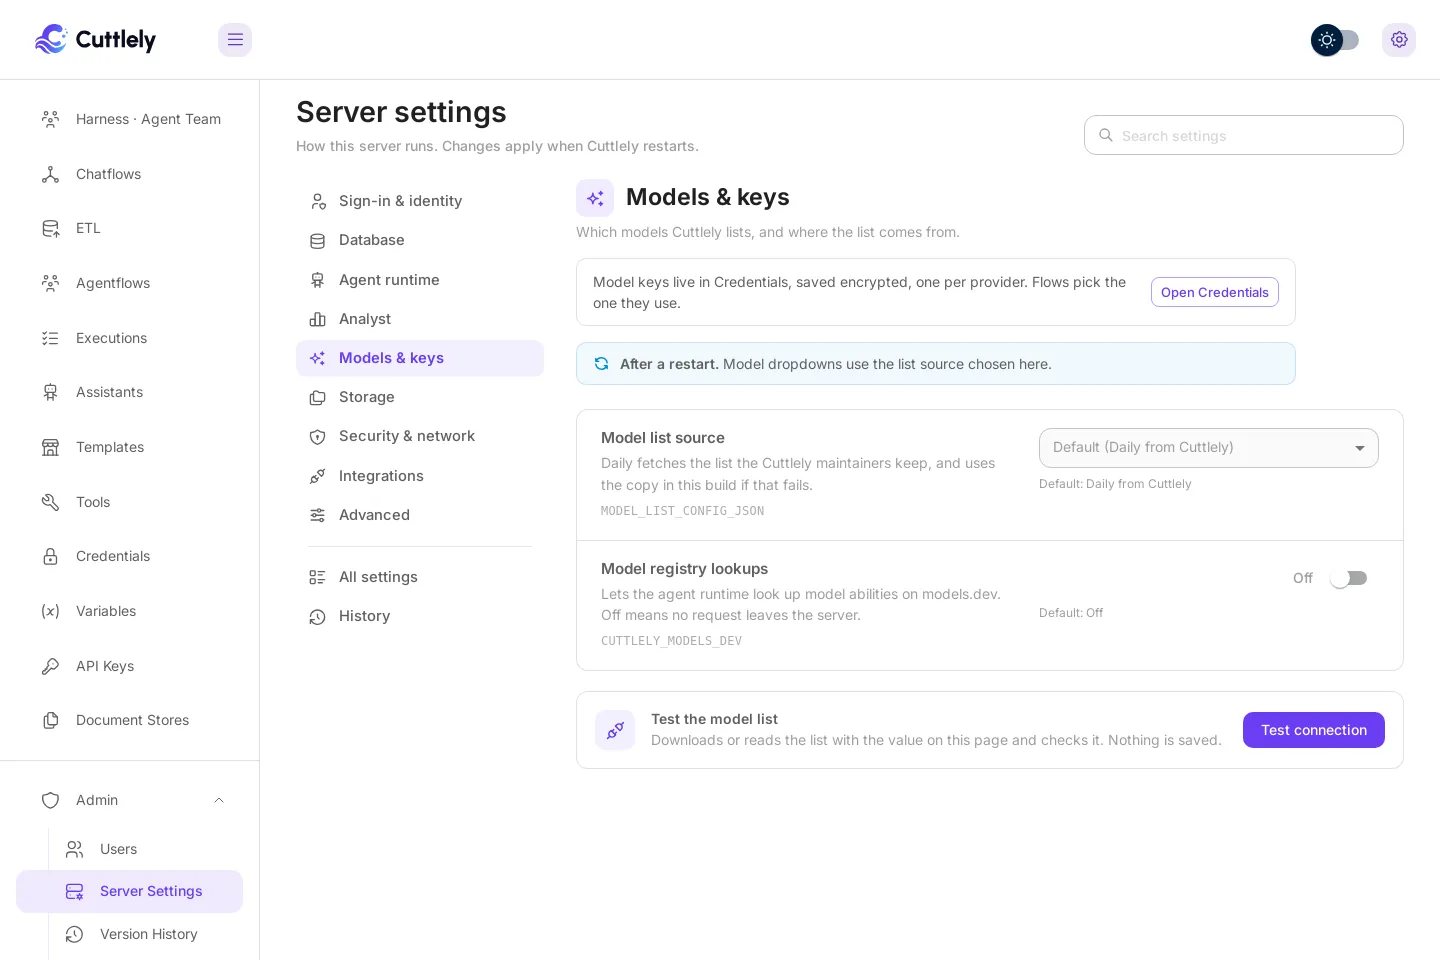Open the Model list source dropdown

[x=1209, y=448]
